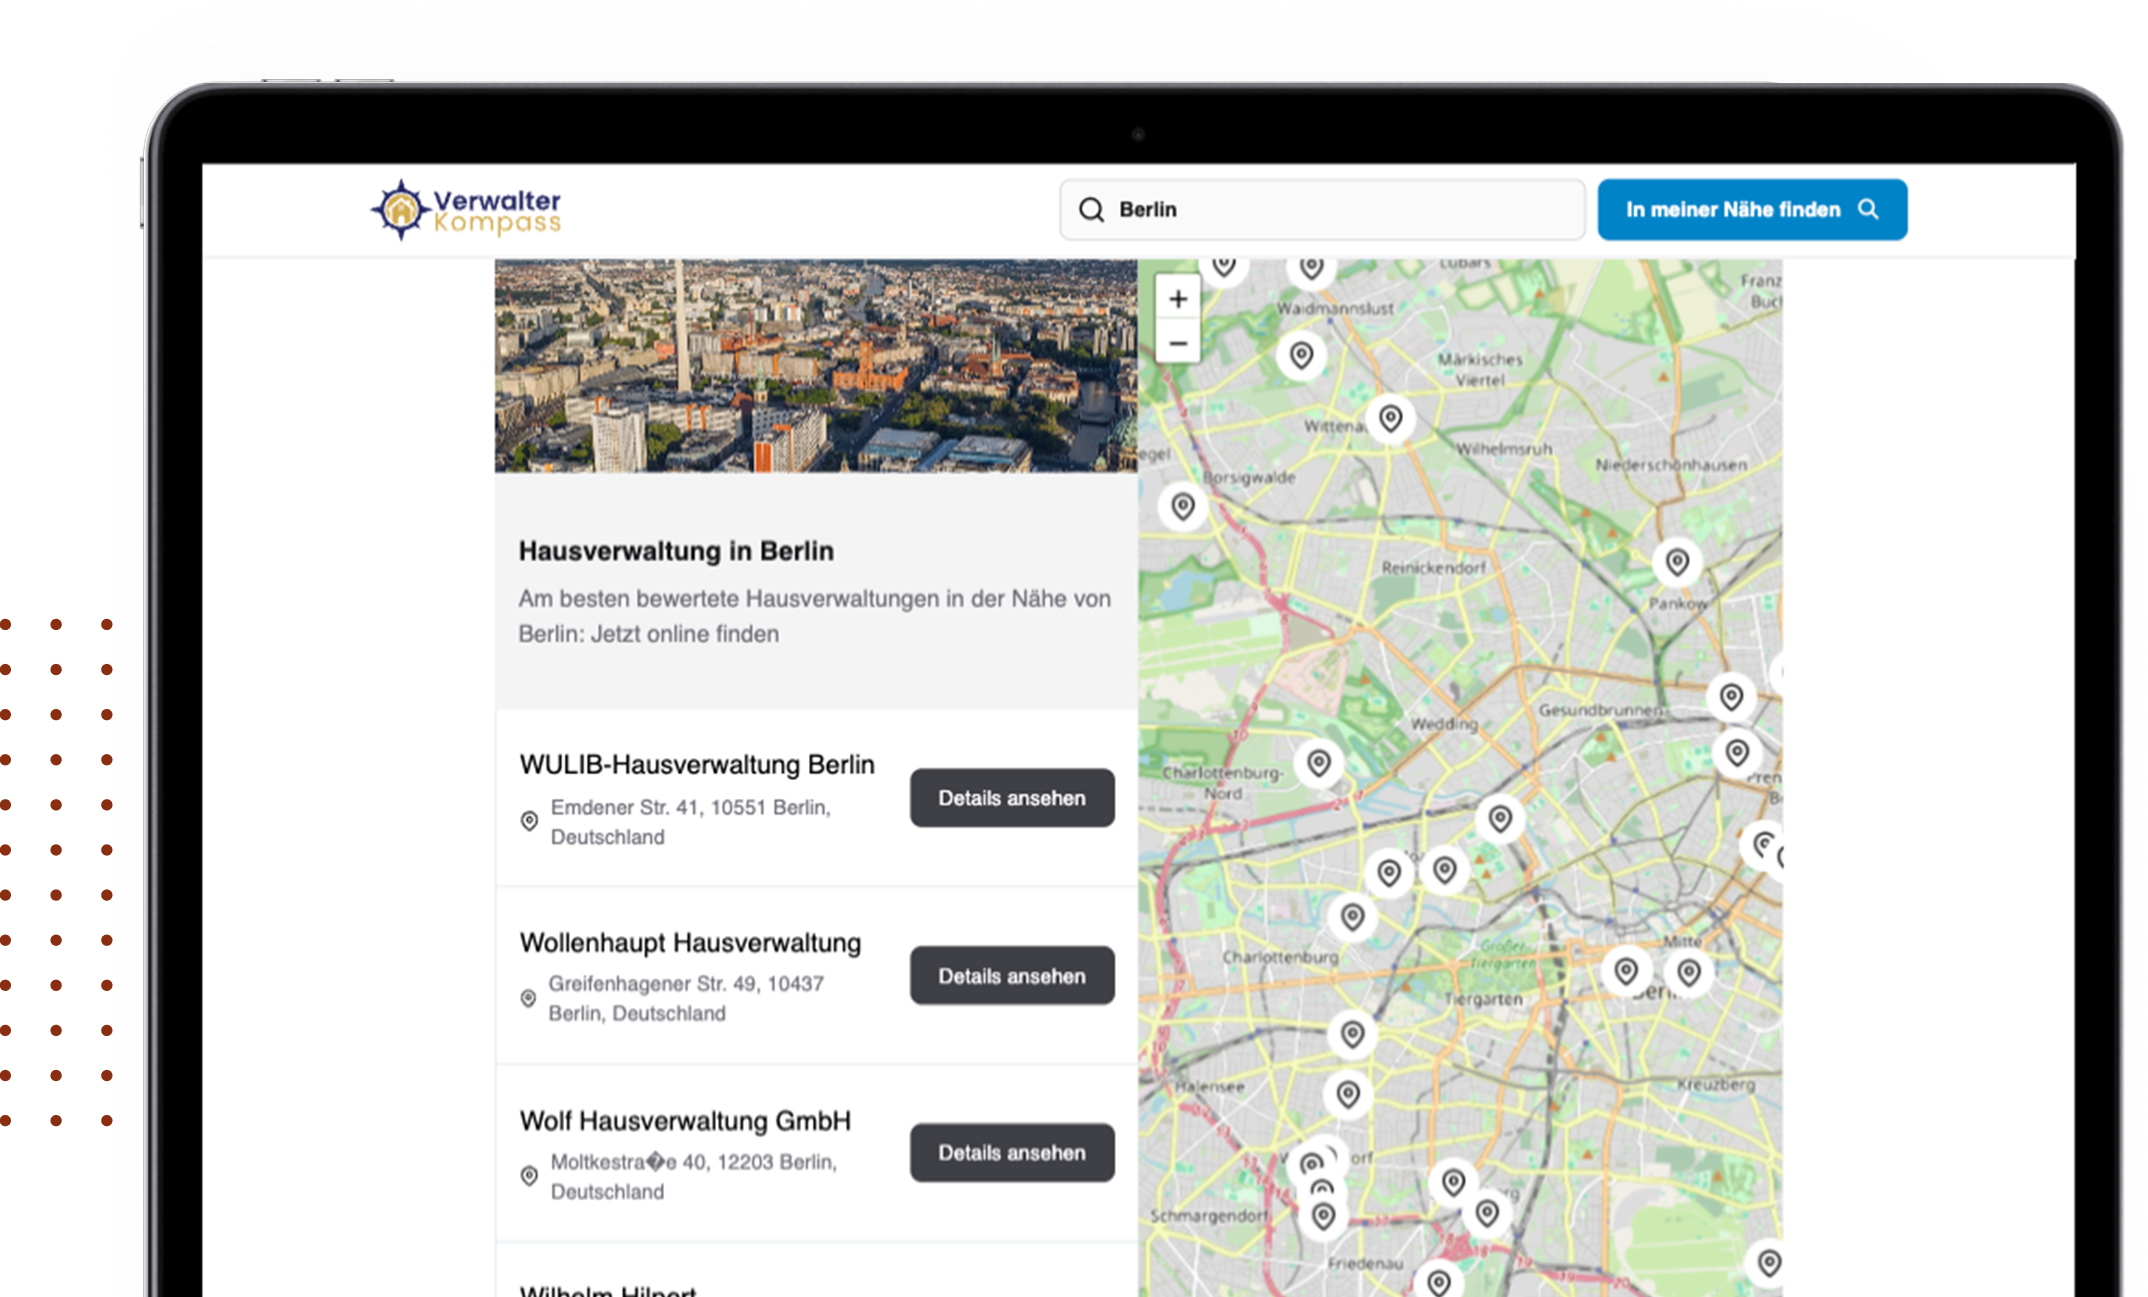Viewport: 2148px width, 1297px height.
Task: Click the 'Wollenhaupt Hausverwaltung' listing title
Action: (690, 943)
